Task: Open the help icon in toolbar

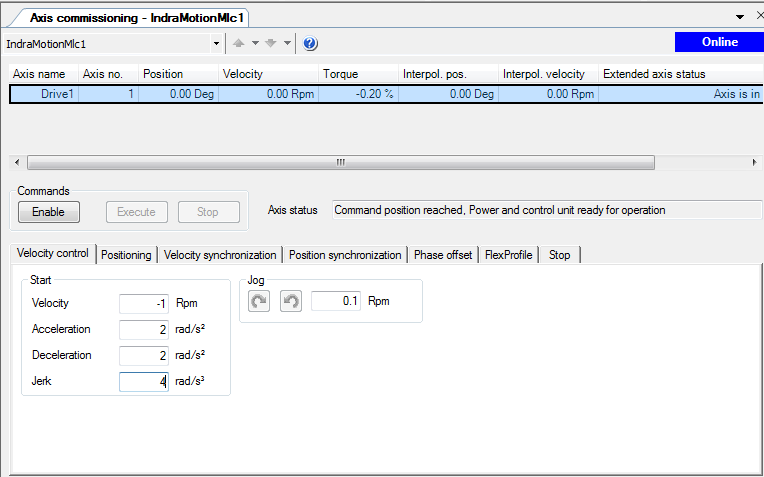Action: (x=310, y=43)
